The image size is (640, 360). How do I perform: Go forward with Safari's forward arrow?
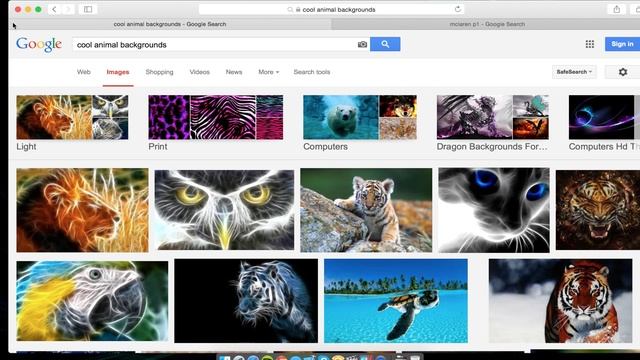68,9
